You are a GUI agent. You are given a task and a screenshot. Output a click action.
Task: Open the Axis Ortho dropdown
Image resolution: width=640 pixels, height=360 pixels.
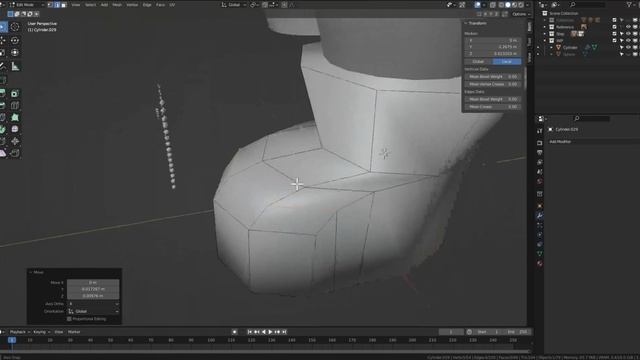[x=93, y=304]
